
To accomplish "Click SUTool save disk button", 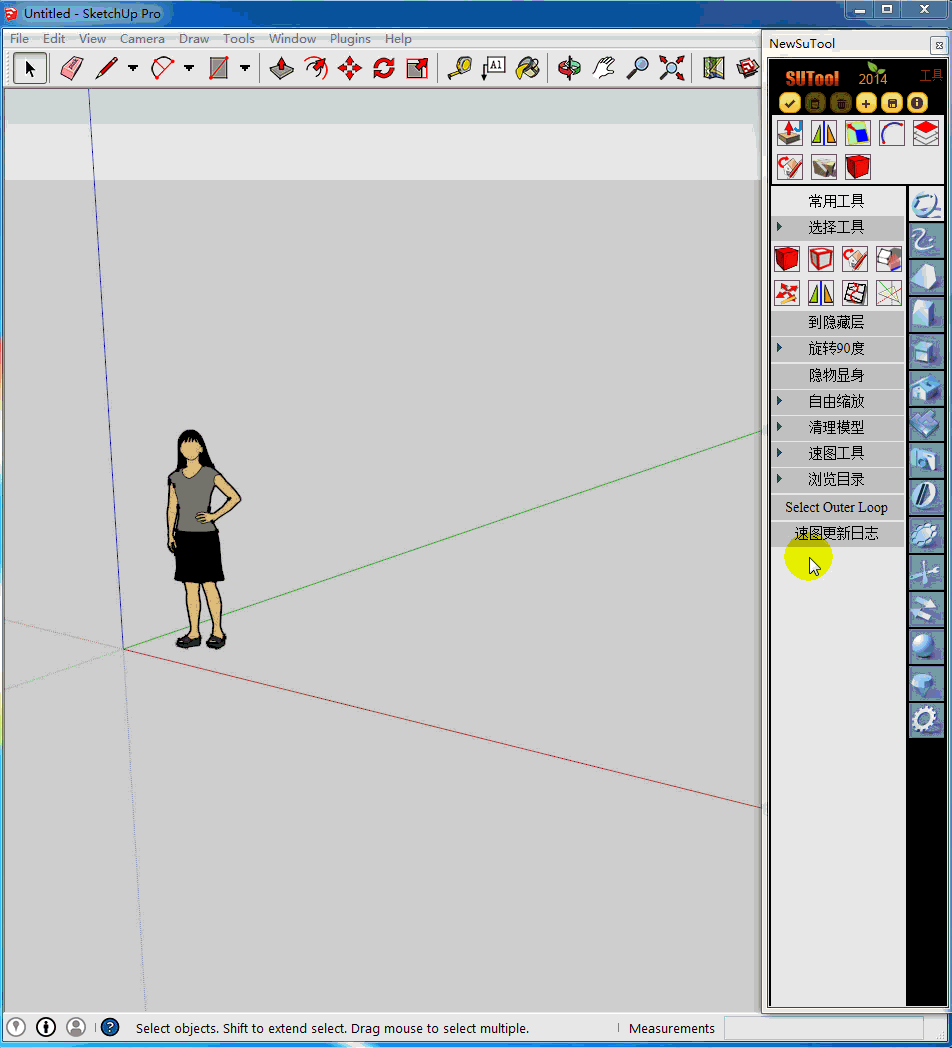I will pos(892,103).
